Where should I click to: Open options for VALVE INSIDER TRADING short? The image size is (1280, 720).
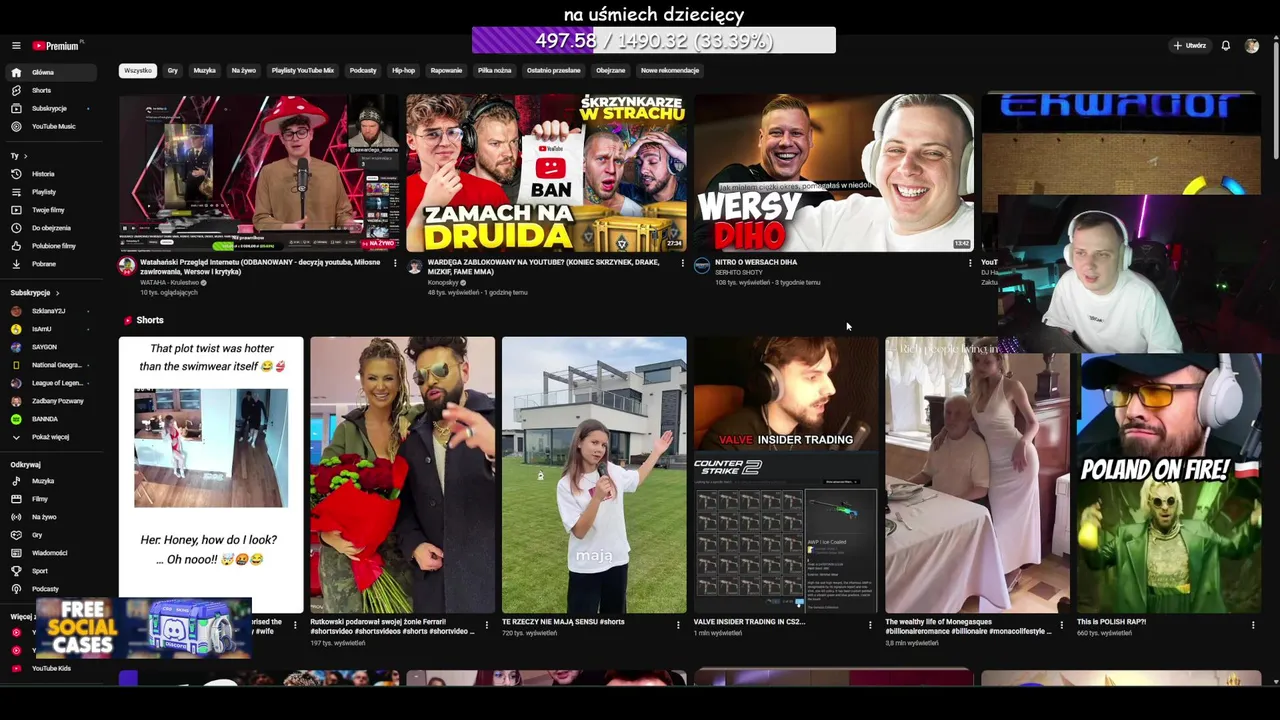click(870, 625)
